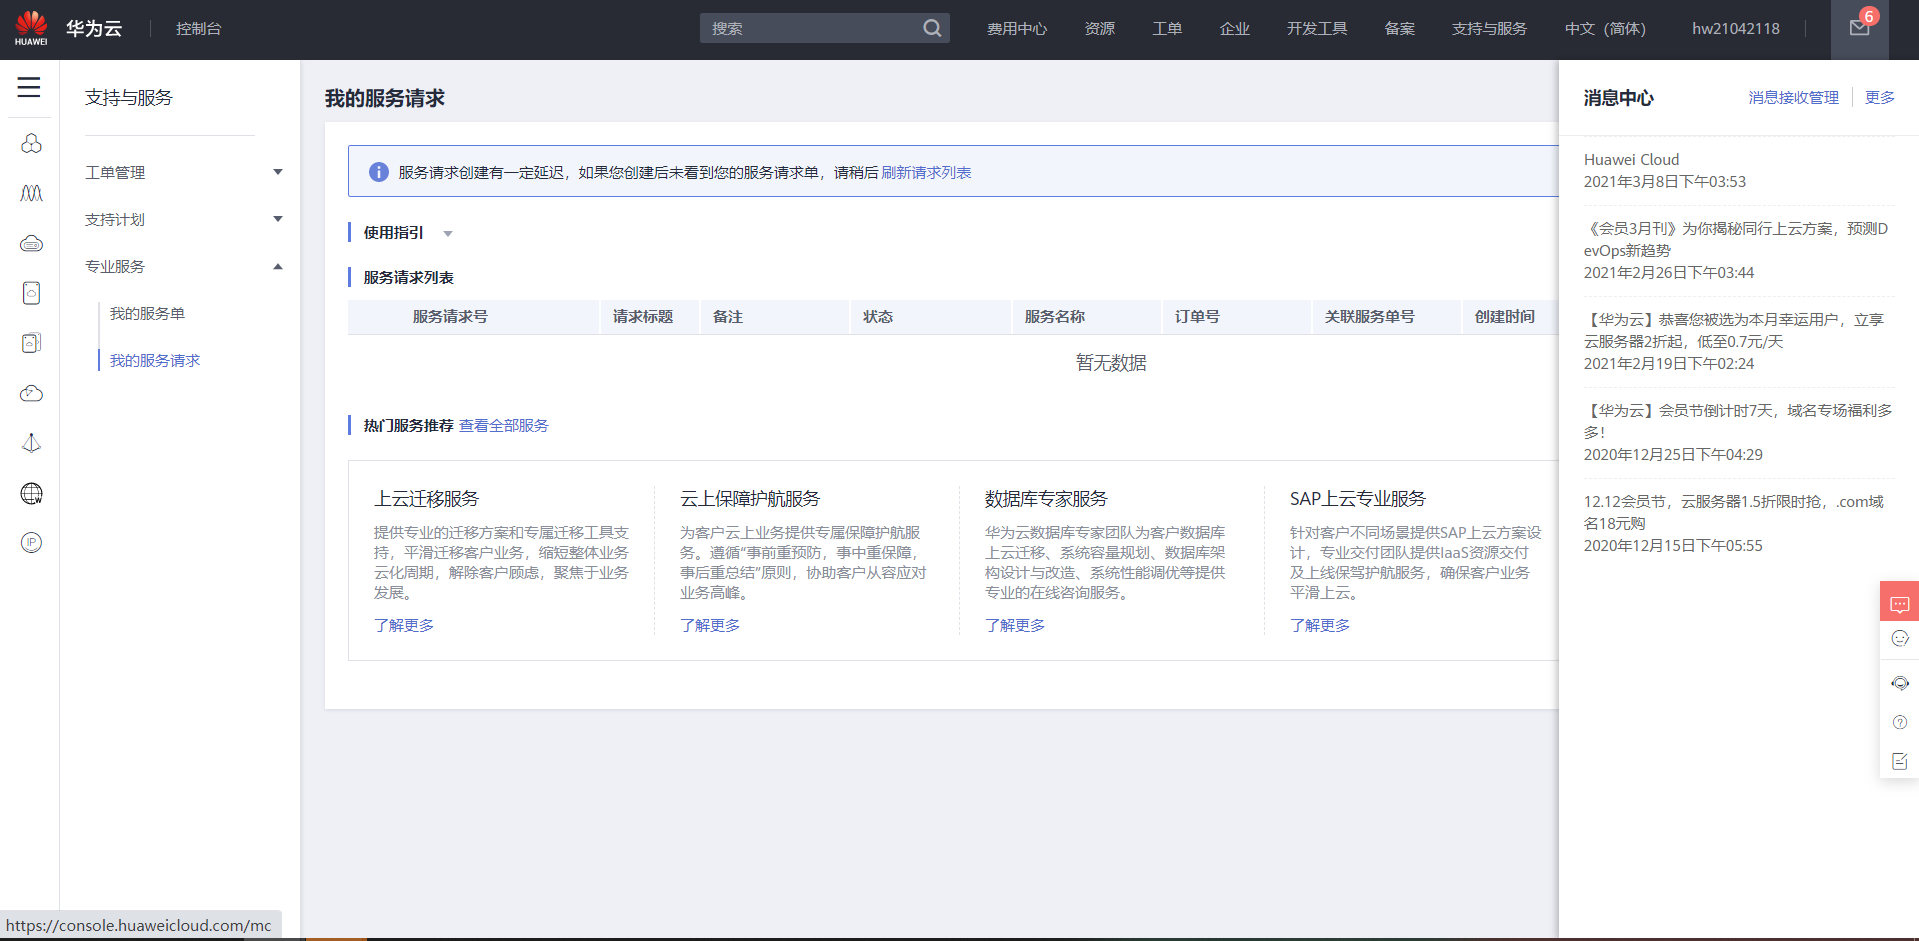
Task: Open the red chat bubble floating button
Action: click(1900, 603)
